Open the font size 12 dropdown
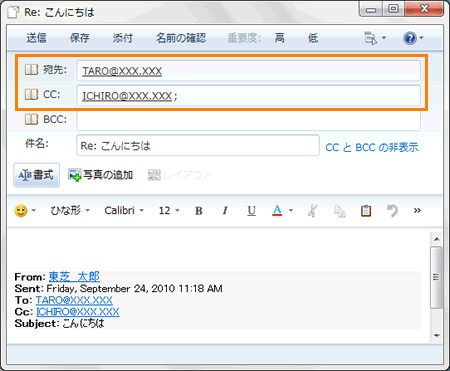The height and width of the screenshot is (371, 450). pyautogui.click(x=169, y=210)
